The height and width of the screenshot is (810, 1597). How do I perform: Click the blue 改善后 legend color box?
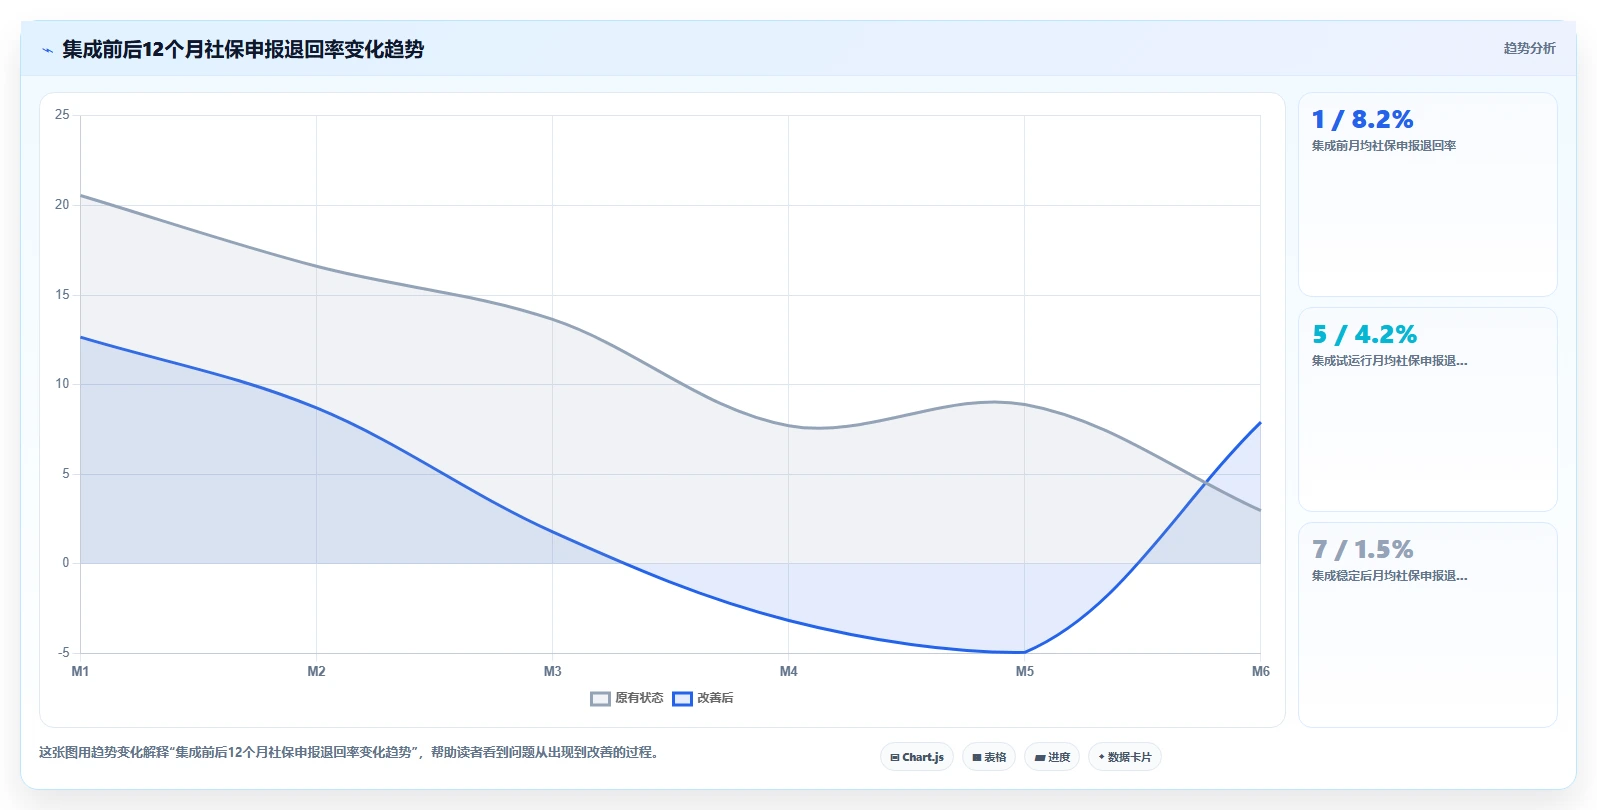click(682, 699)
